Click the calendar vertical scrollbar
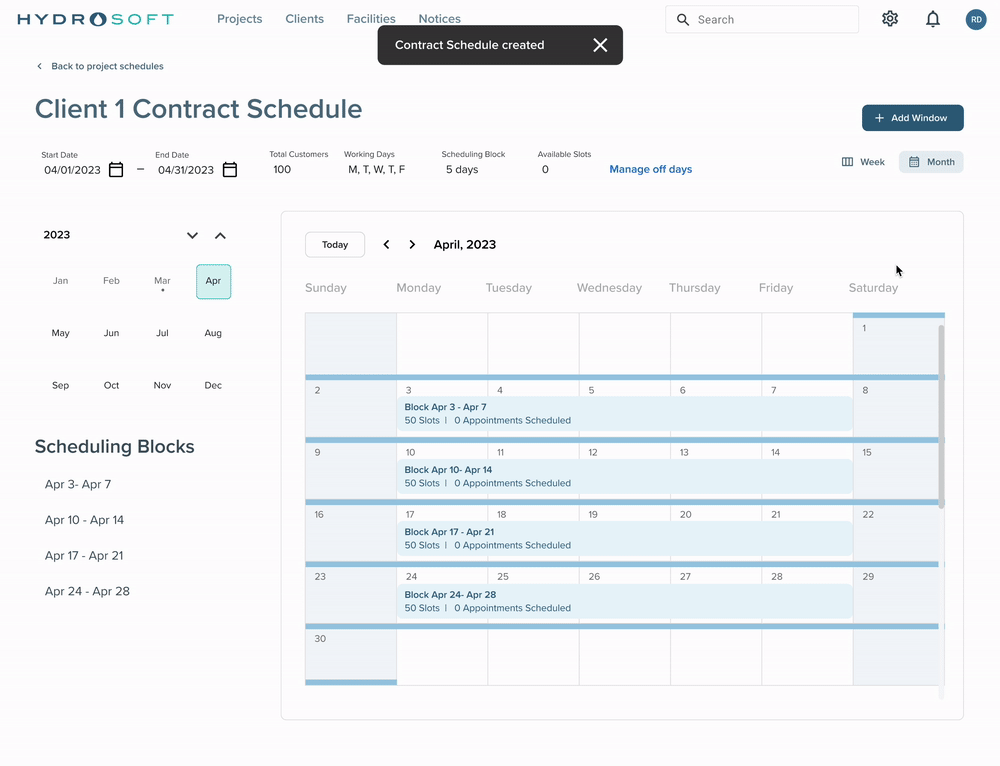Image resolution: width=1000 pixels, height=766 pixels. click(941, 415)
